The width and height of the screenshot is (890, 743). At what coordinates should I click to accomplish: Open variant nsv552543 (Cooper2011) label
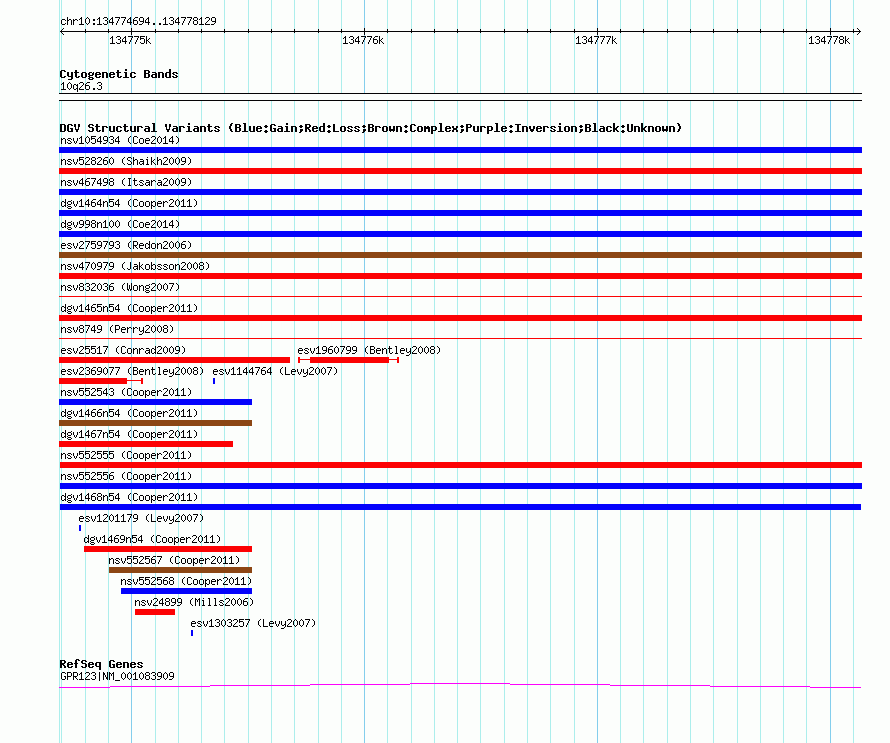tap(126, 392)
